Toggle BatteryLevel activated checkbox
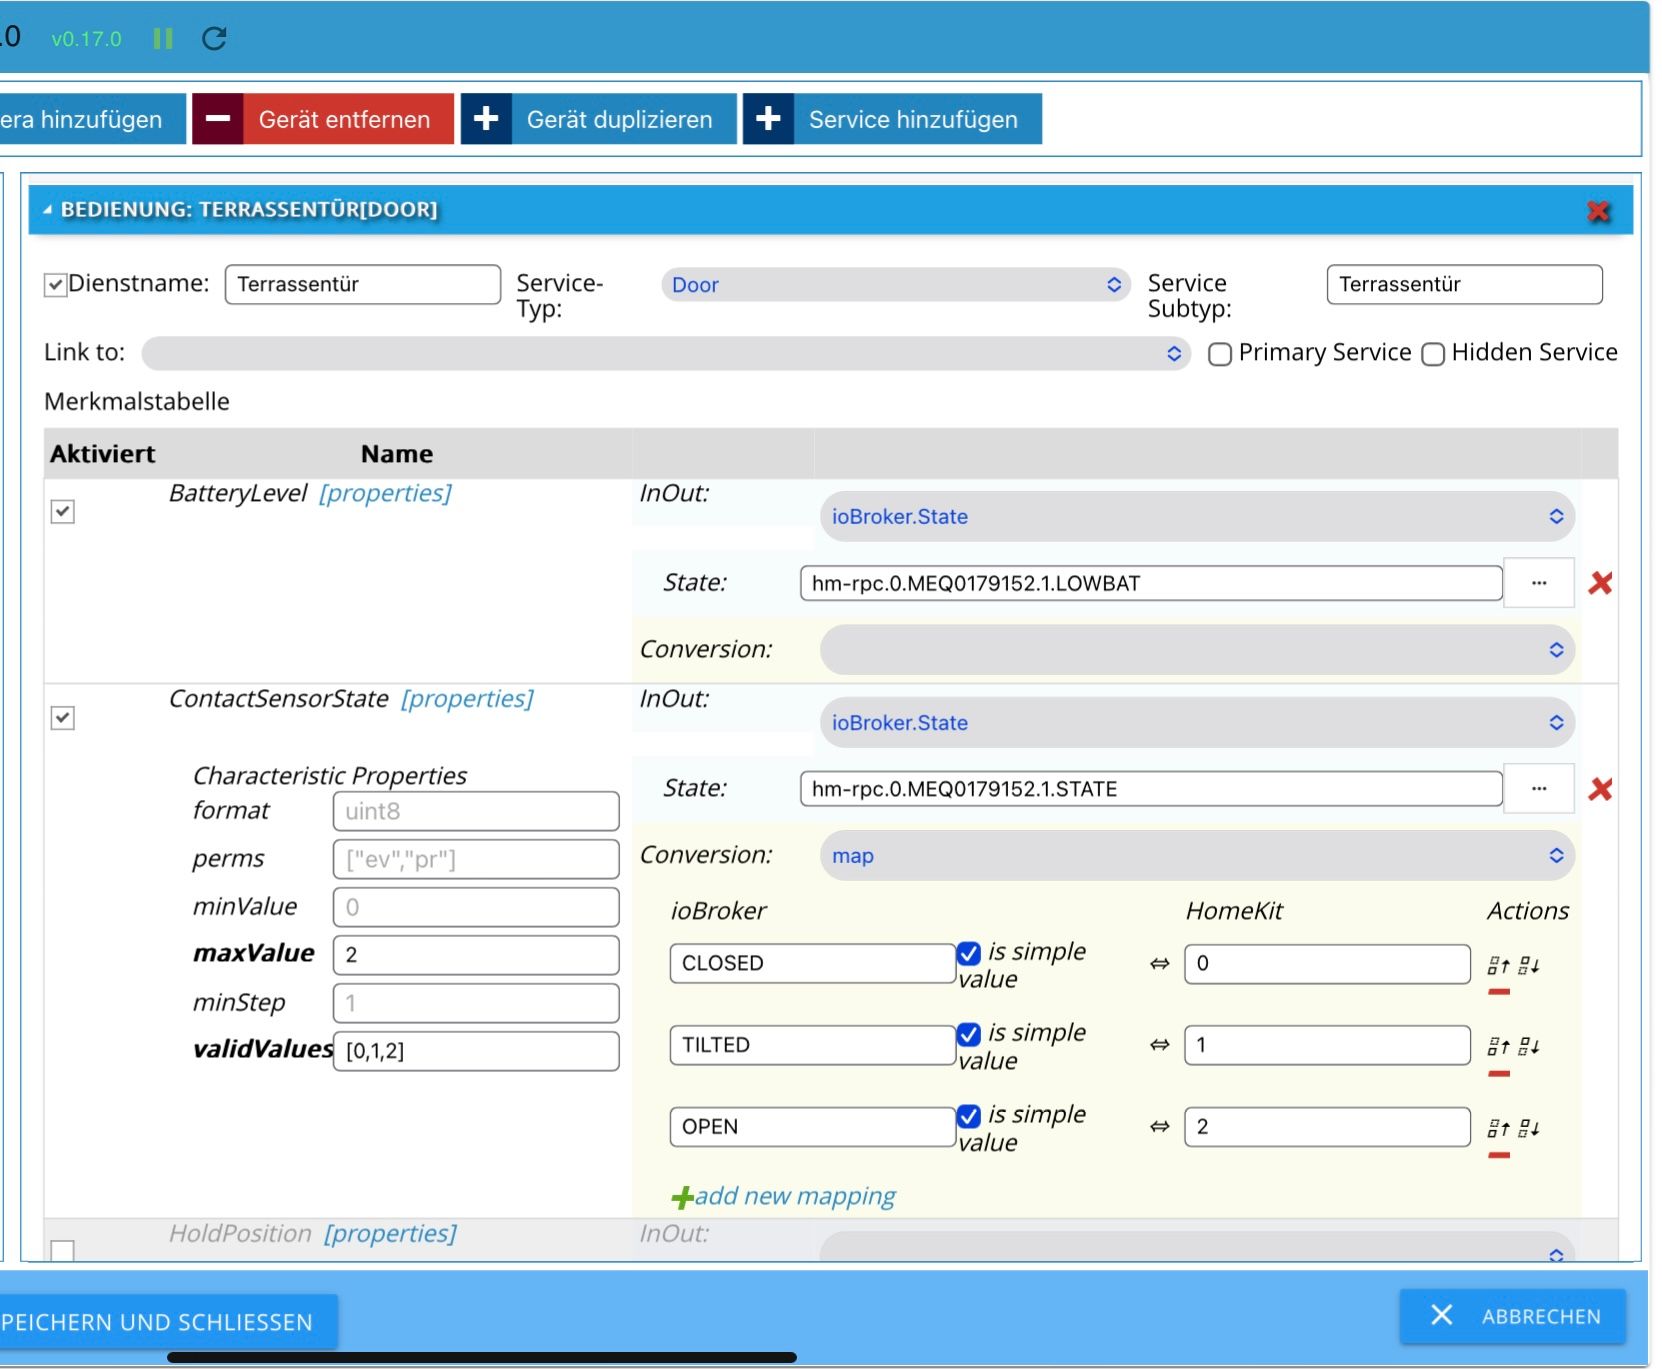This screenshot has width=1662, height=1369. point(62,512)
